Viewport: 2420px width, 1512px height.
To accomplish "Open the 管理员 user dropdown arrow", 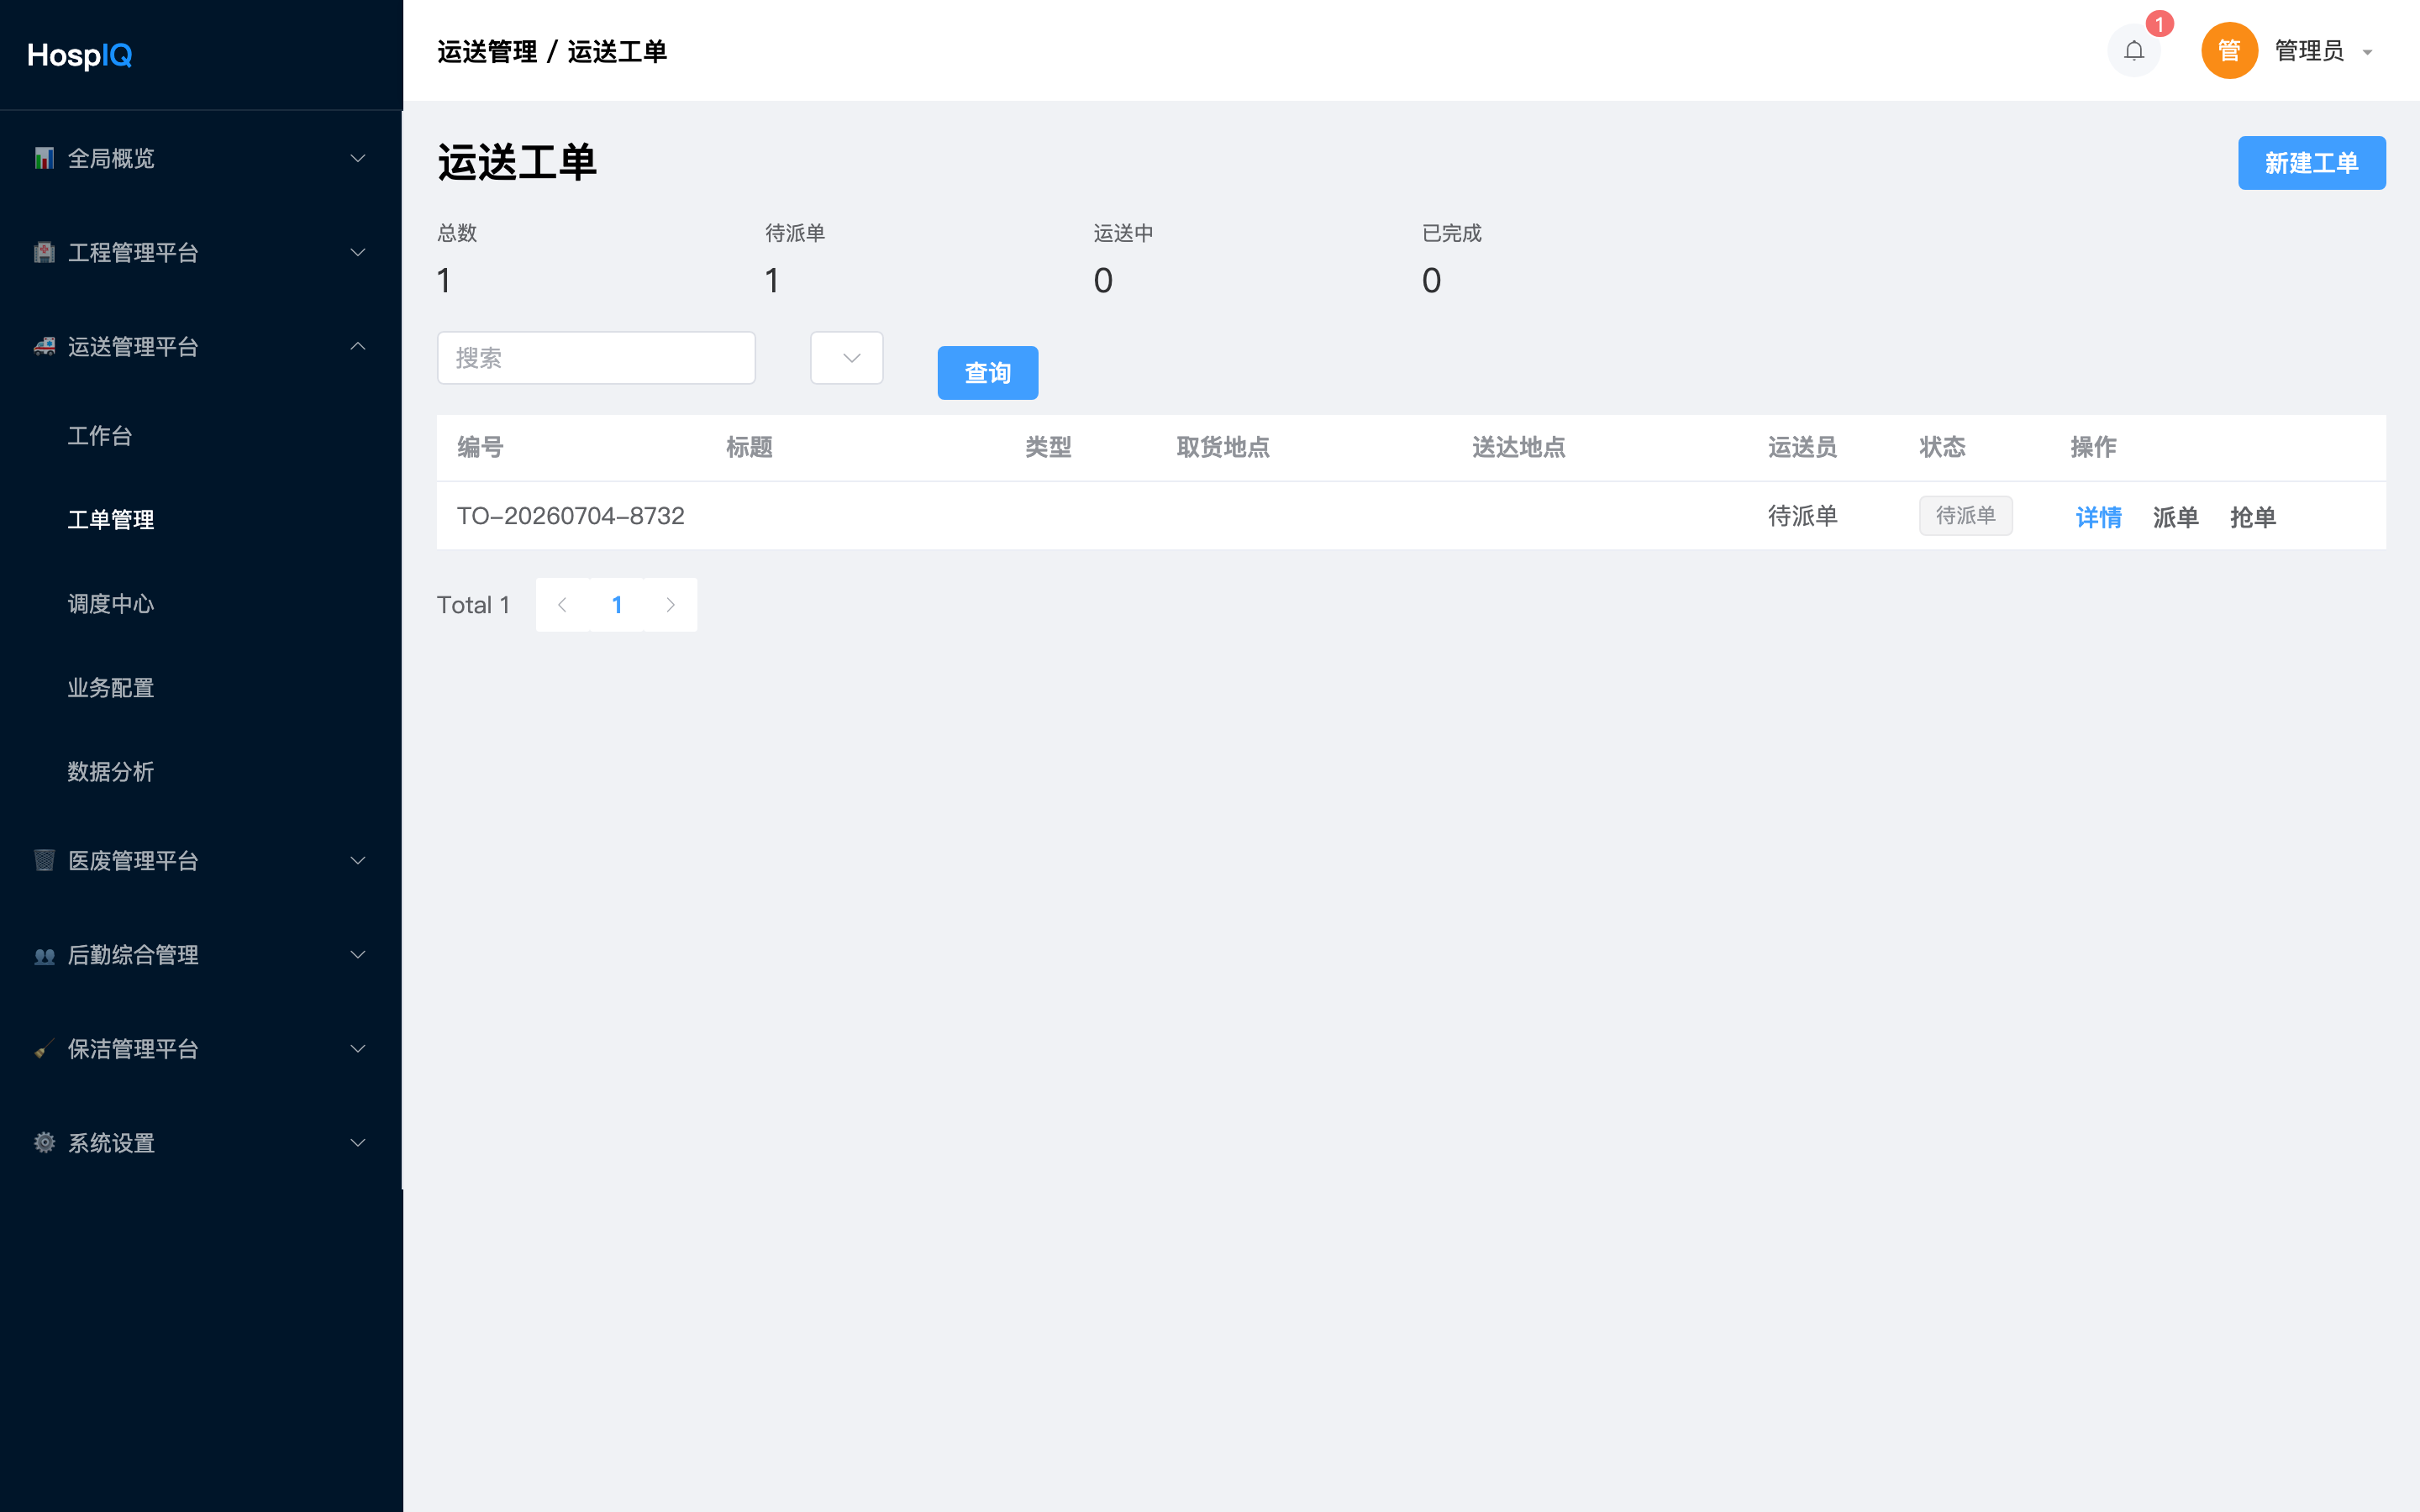I will pos(2367,52).
